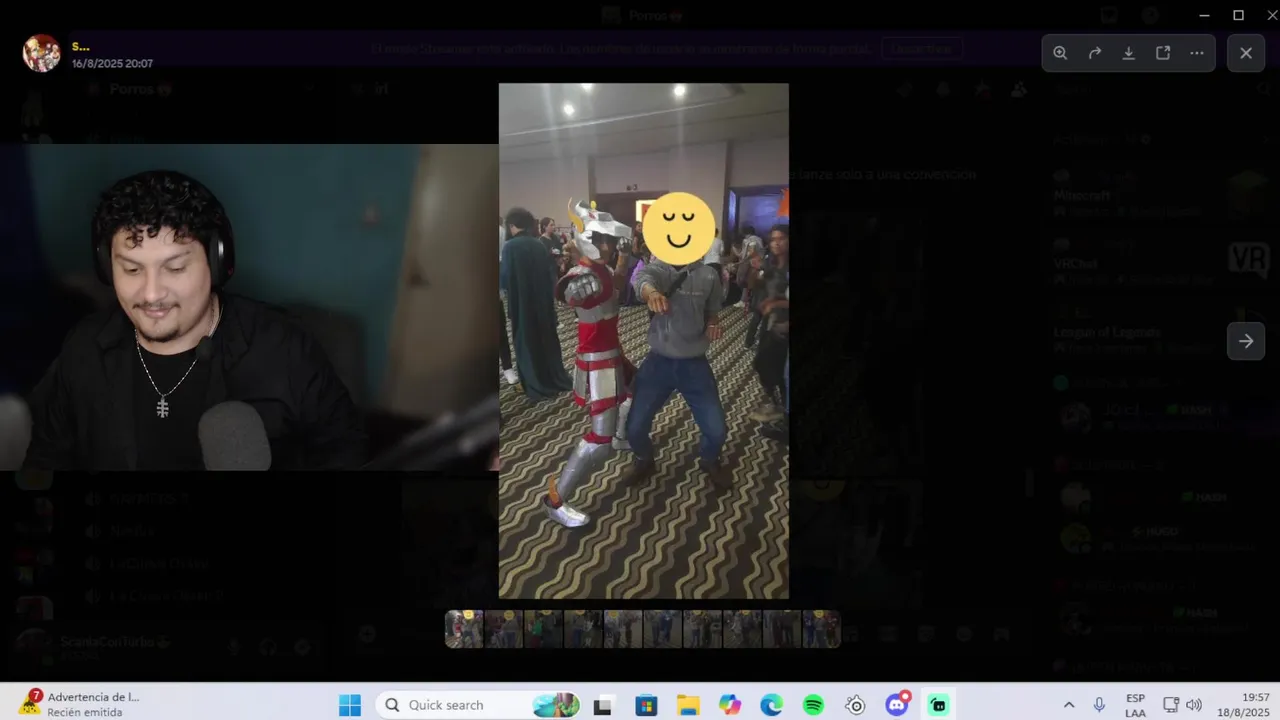Go to the next image arrow

tap(1246, 341)
